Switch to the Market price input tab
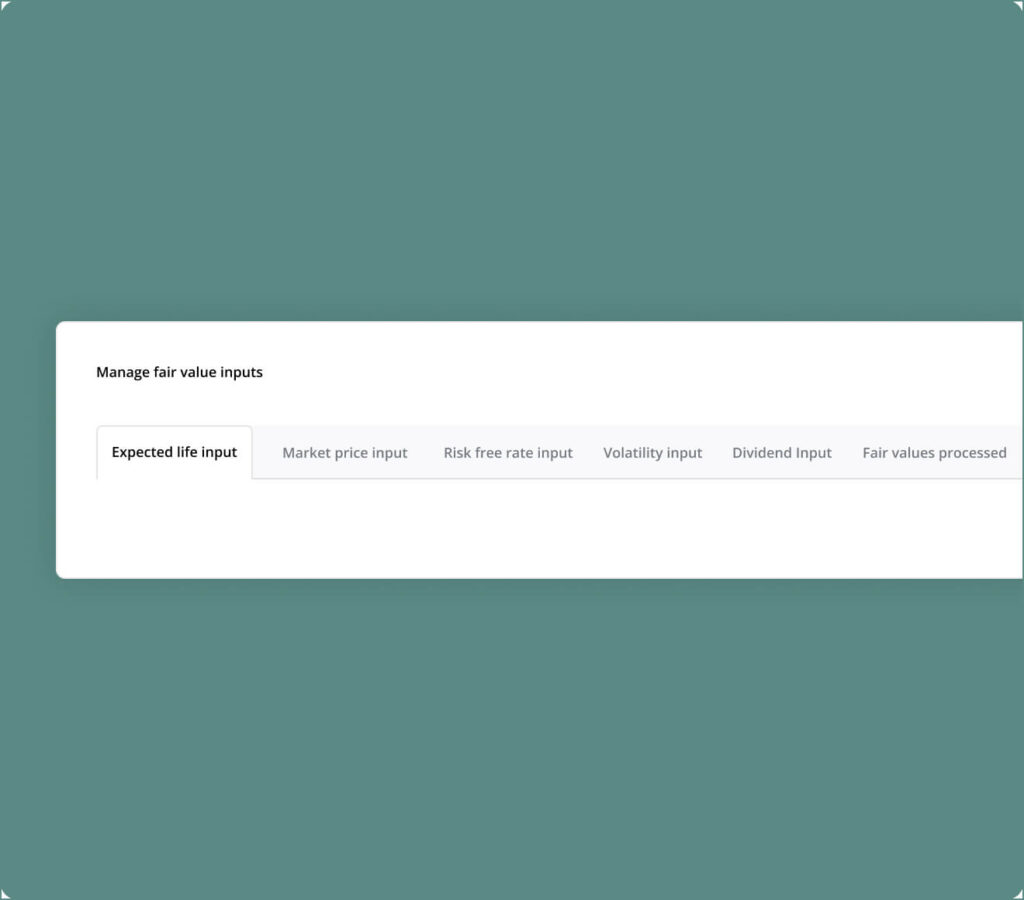Image resolution: width=1024 pixels, height=900 pixels. 345,452
